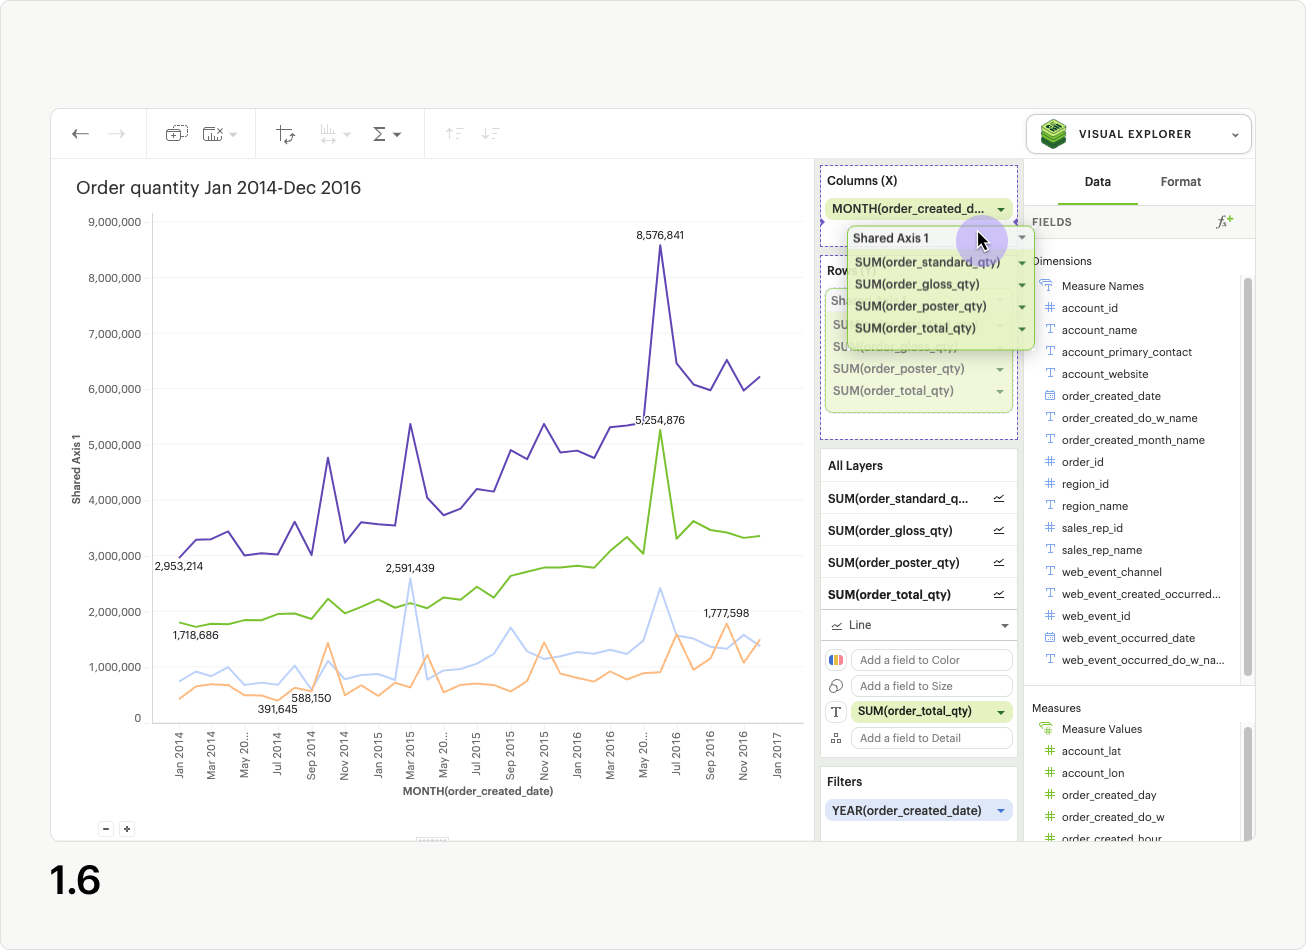Open the Line chart type dropdown
The height and width of the screenshot is (950, 1306).
(918, 624)
